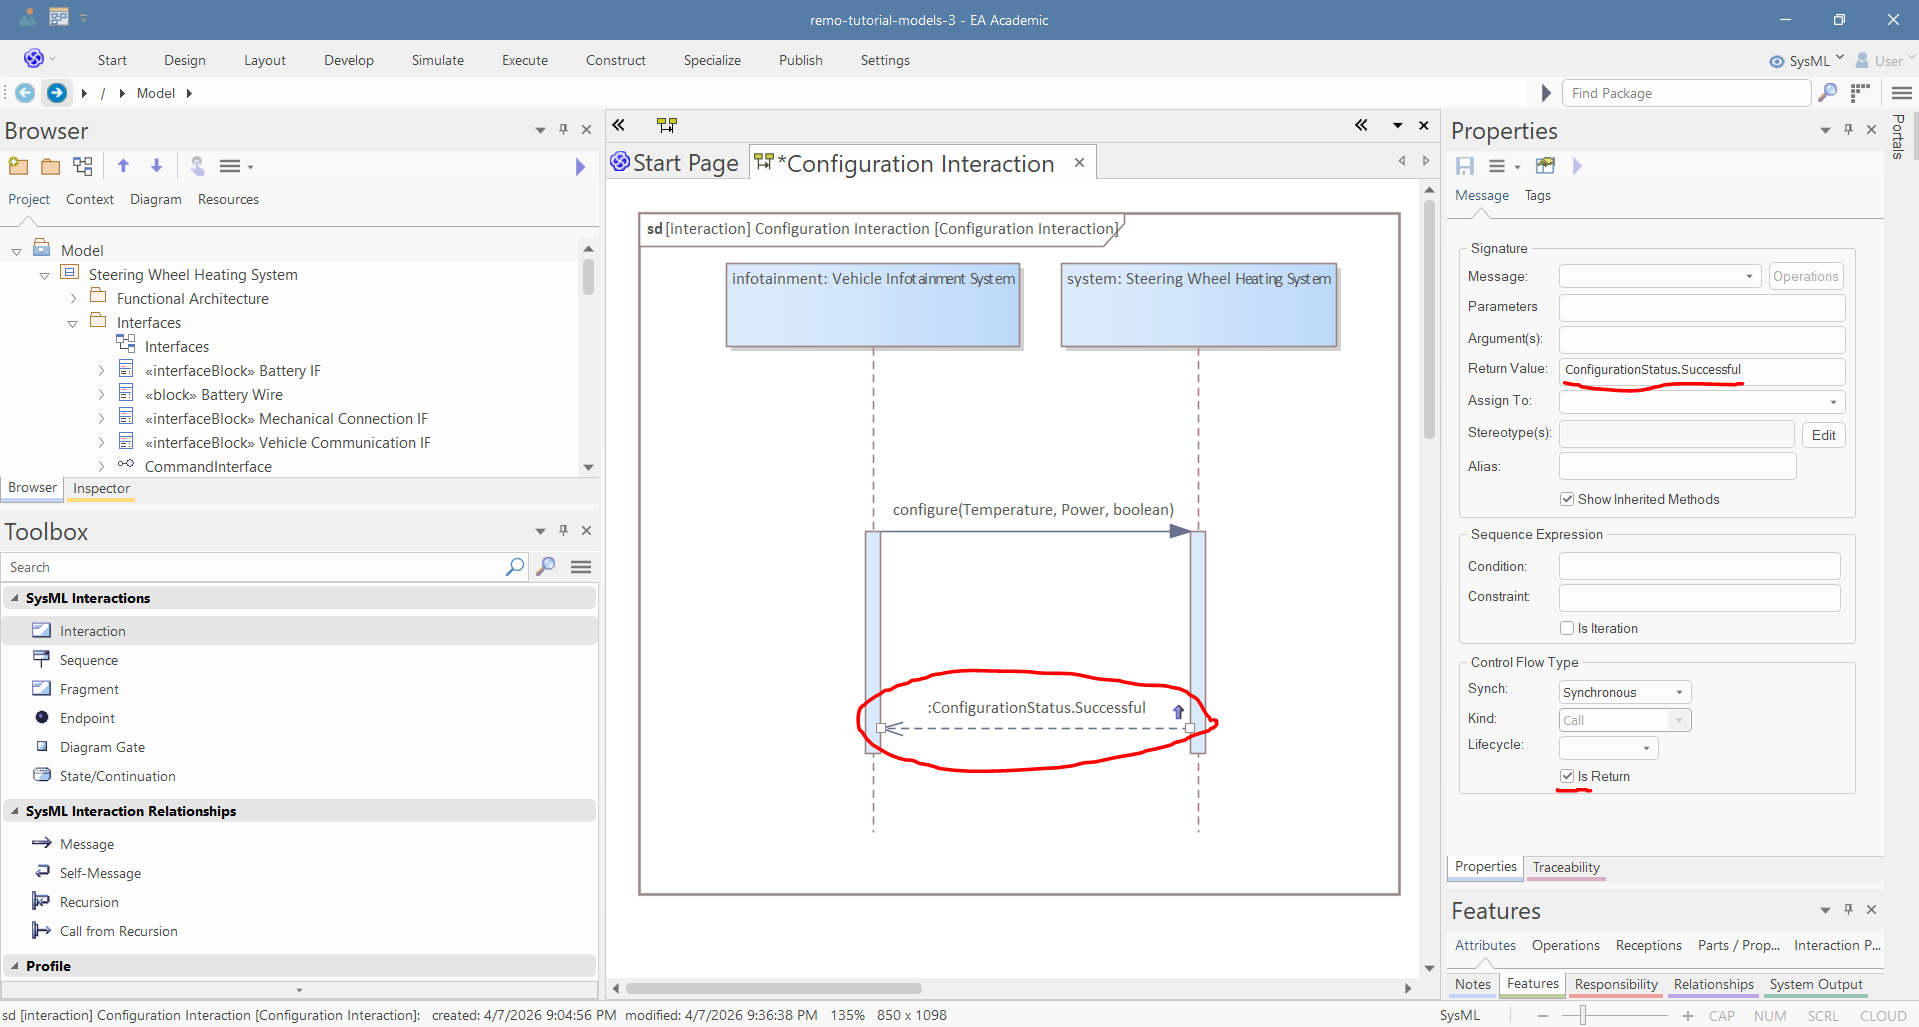The height and width of the screenshot is (1027, 1919).
Task: Pick the Endpoint tool in Toolbox
Action: pos(87,718)
